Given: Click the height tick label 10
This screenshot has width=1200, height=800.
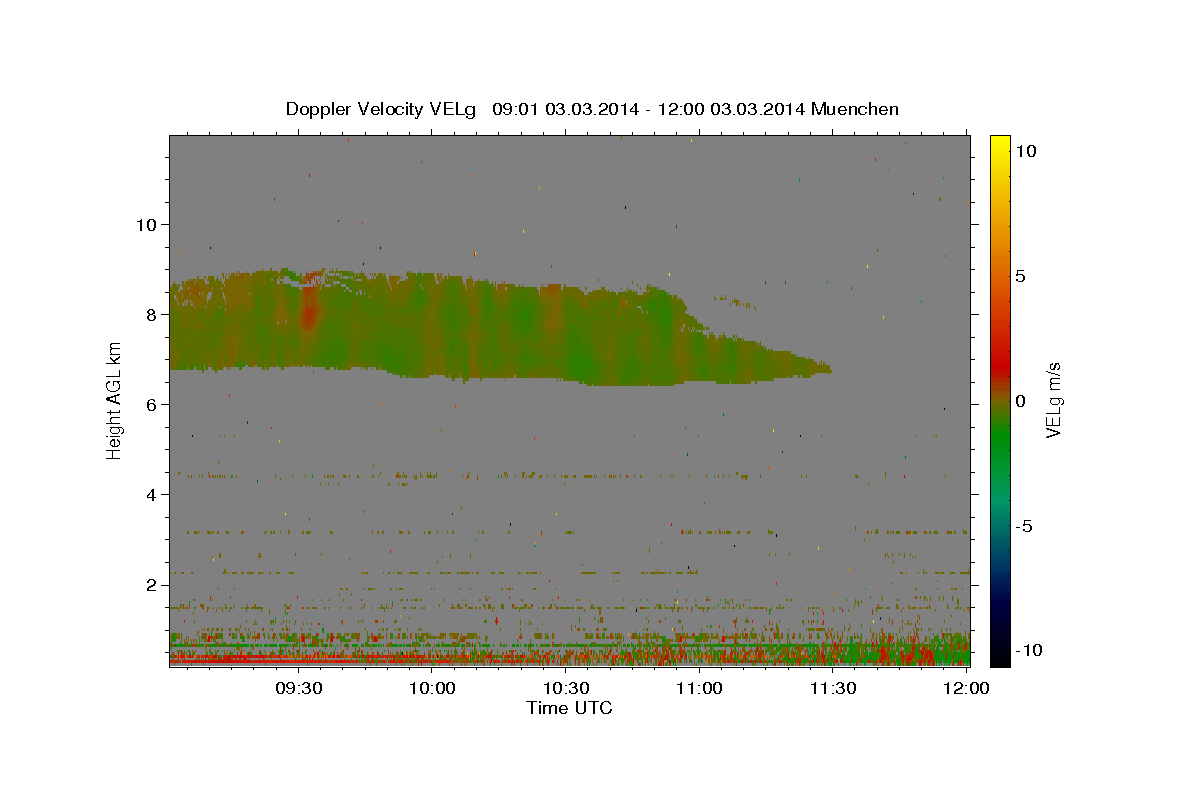Looking at the screenshot, I should point(145,224).
